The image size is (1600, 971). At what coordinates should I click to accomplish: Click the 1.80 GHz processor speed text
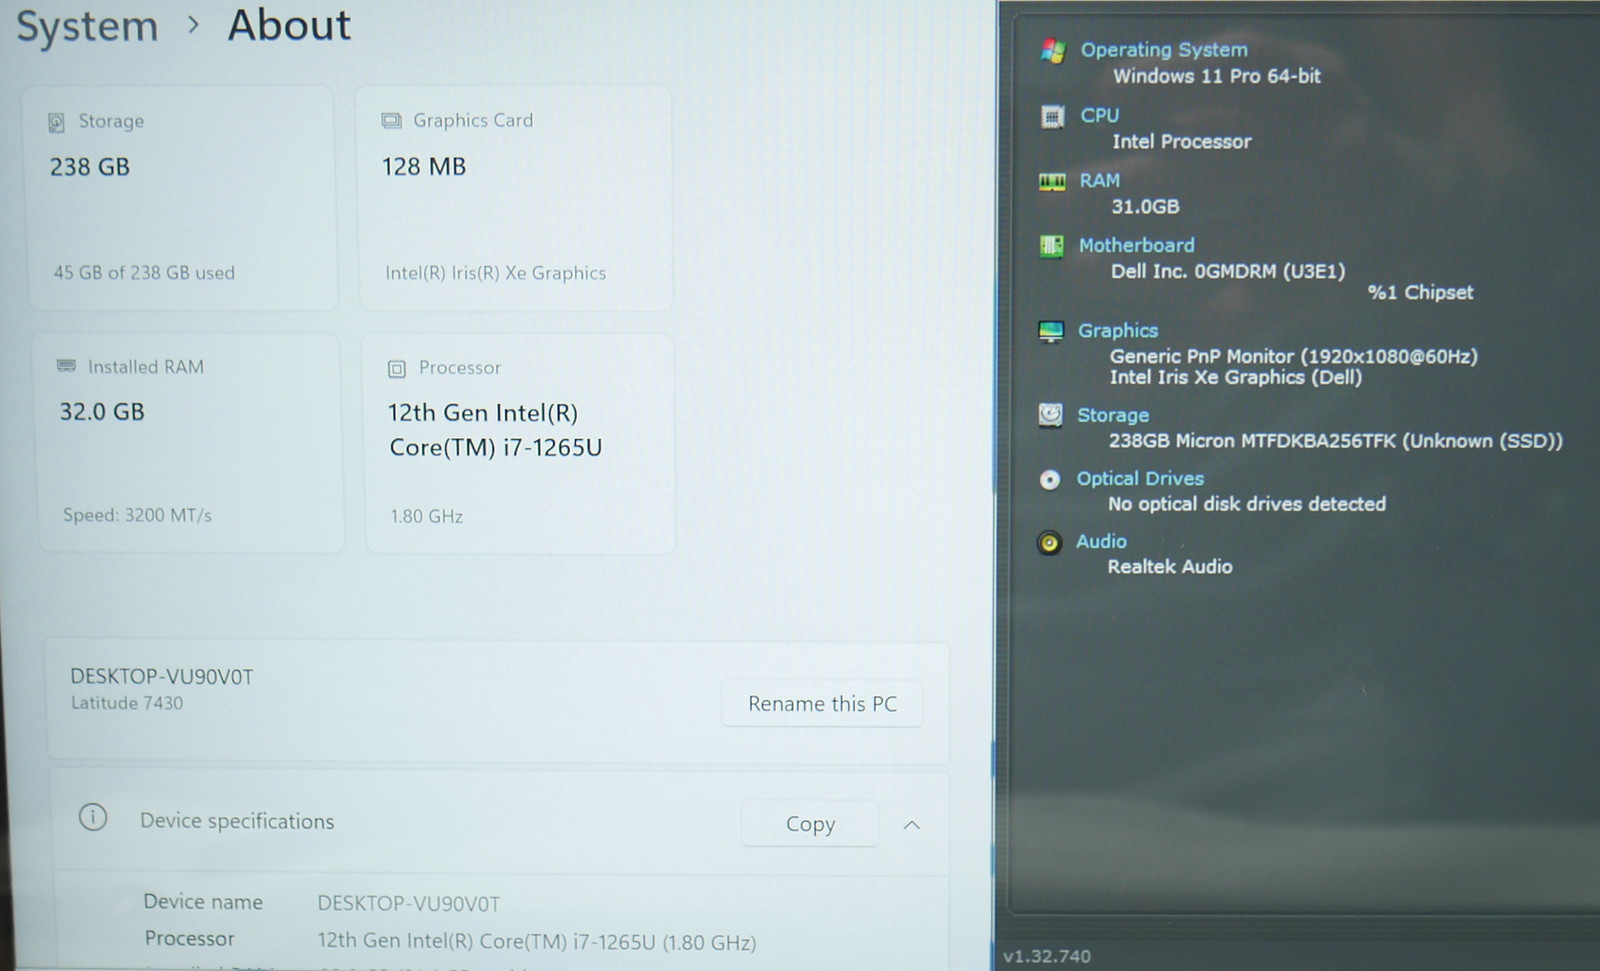(426, 516)
